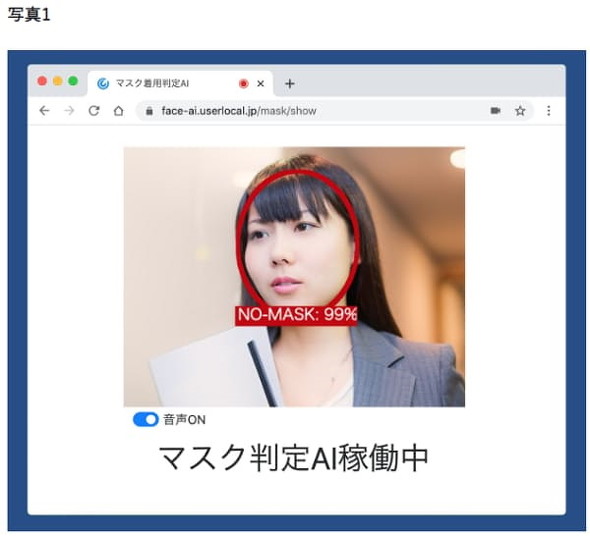This screenshot has width=590, height=537.
Task: Click the yellow minimize window button
Action: 58,81
